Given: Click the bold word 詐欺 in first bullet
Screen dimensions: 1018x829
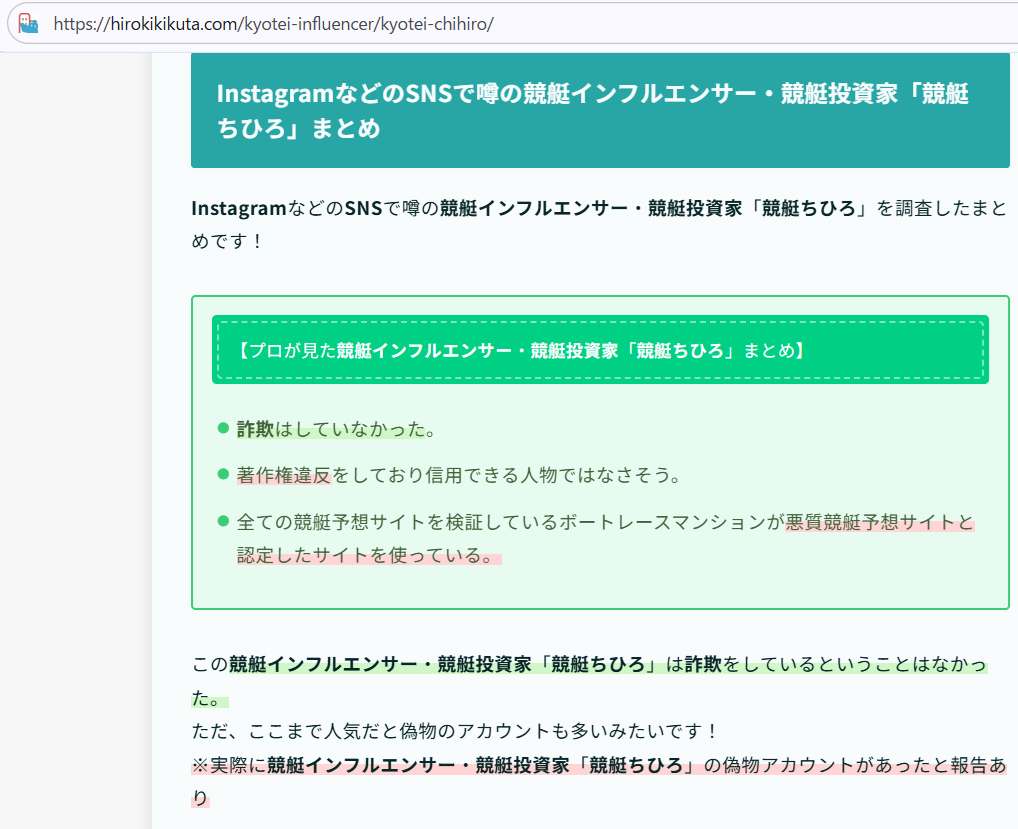Looking at the screenshot, I should click(x=255, y=429).
